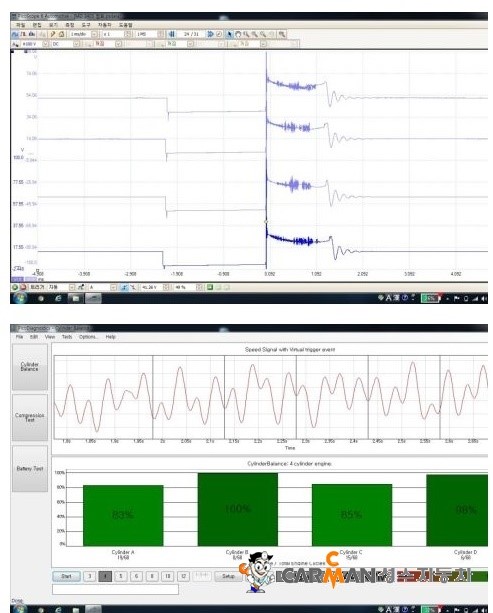493x613 pixels.
Task: Click the green run capture button
Action: click(15, 287)
